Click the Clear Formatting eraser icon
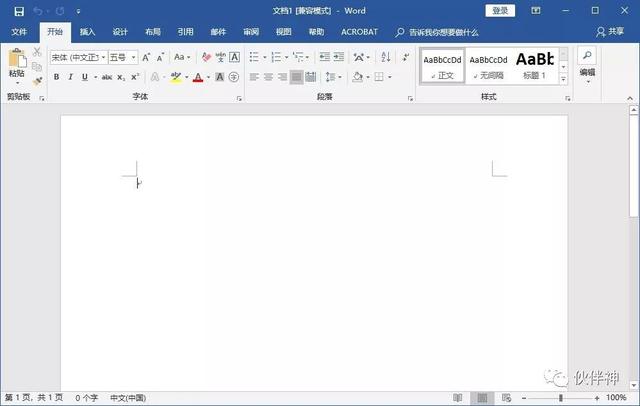640x406 pixels. (206, 58)
